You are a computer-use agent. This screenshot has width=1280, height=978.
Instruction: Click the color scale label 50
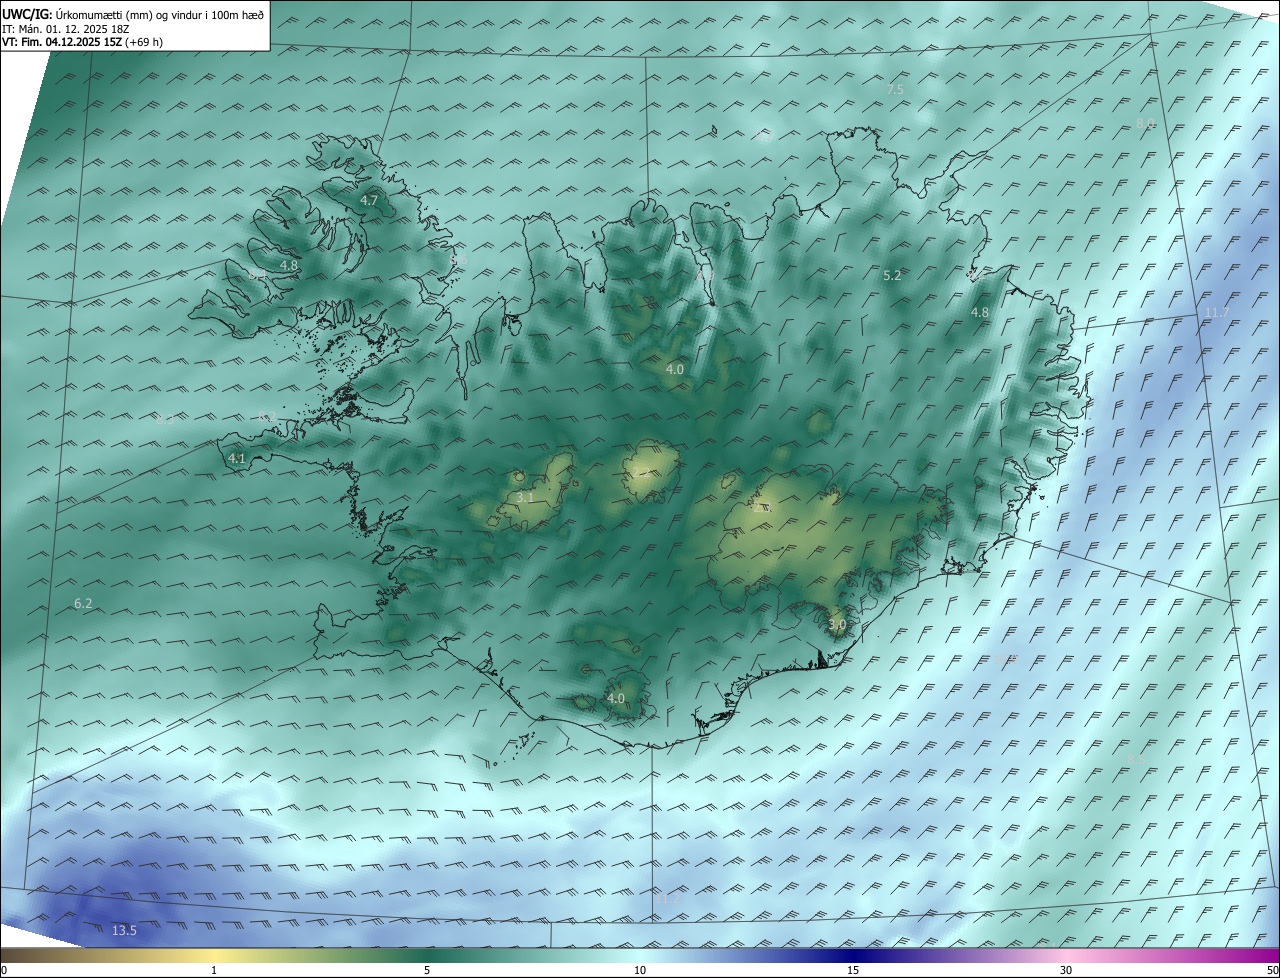(x=1271, y=970)
